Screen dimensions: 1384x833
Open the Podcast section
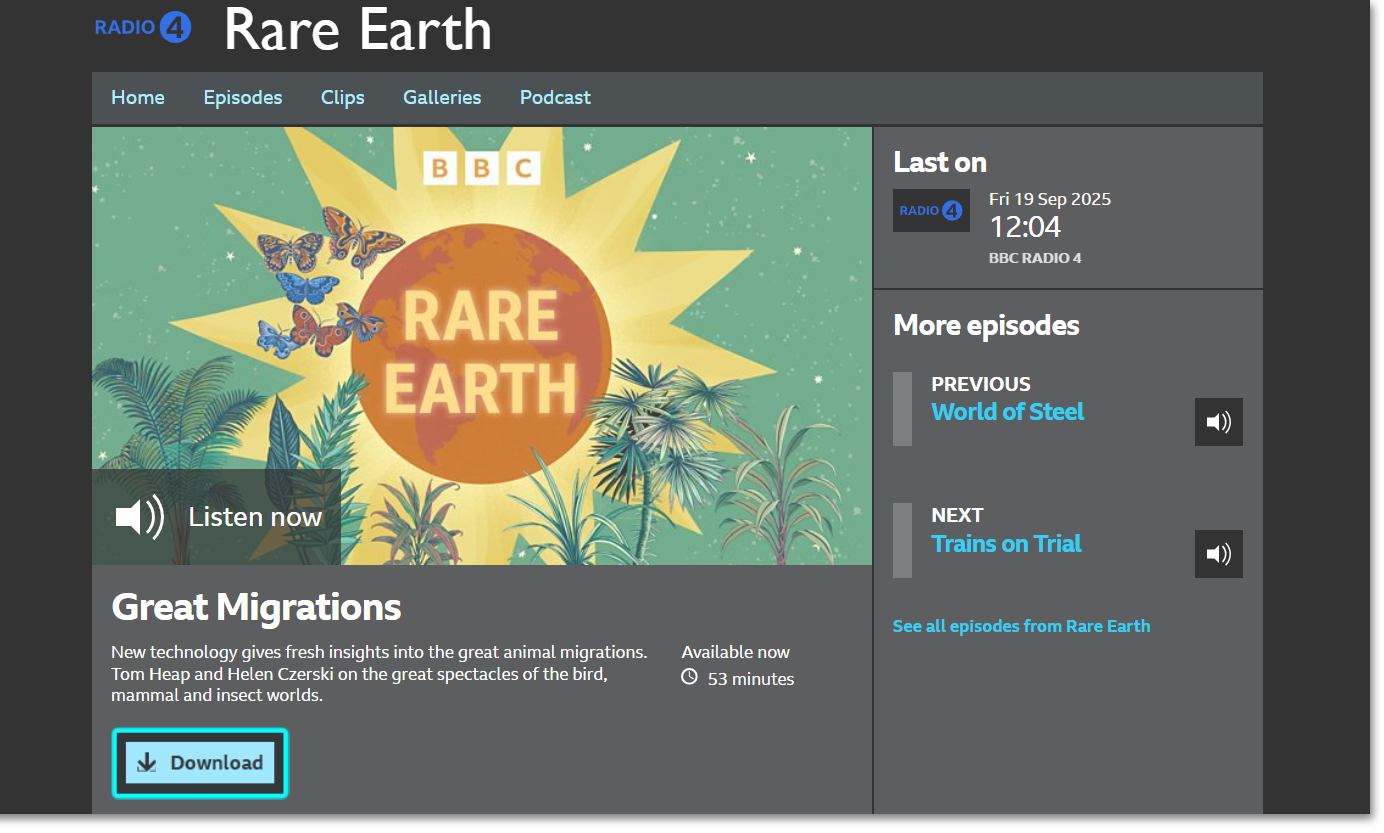[555, 97]
